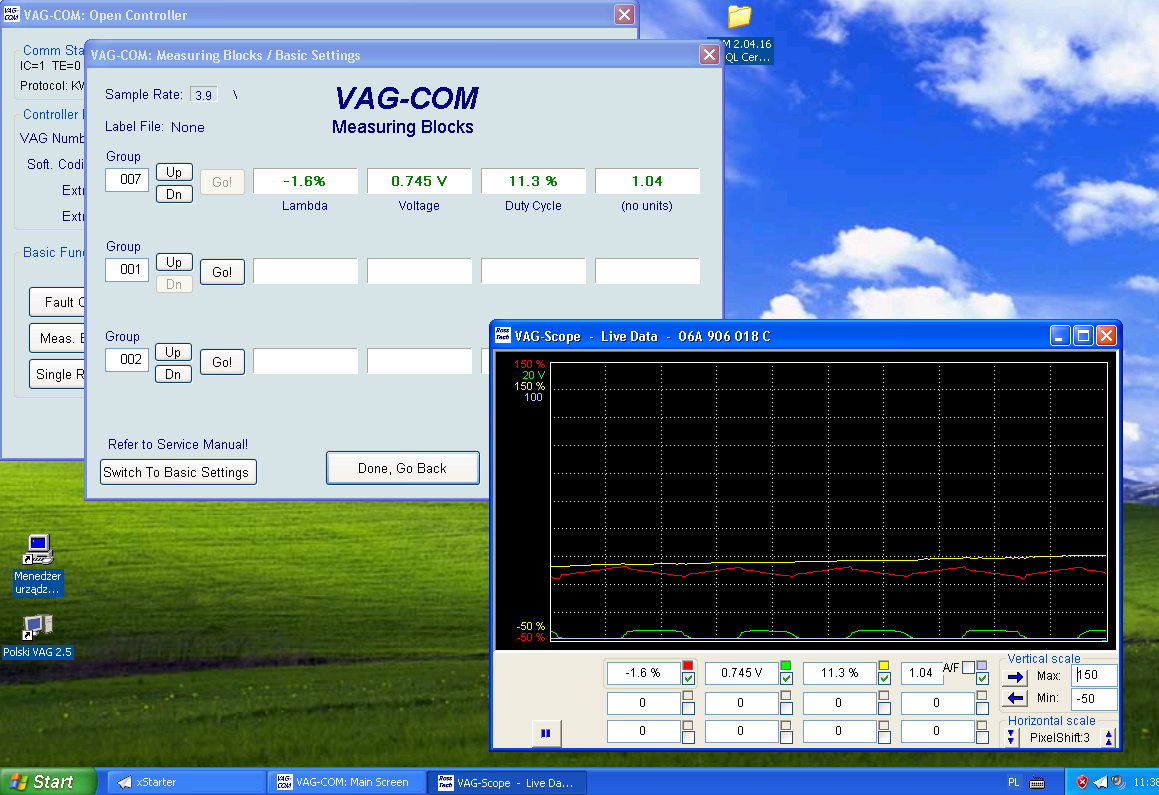Click the VAG-Scope window title icon
The width and height of the screenshot is (1159, 795).
(x=503, y=336)
